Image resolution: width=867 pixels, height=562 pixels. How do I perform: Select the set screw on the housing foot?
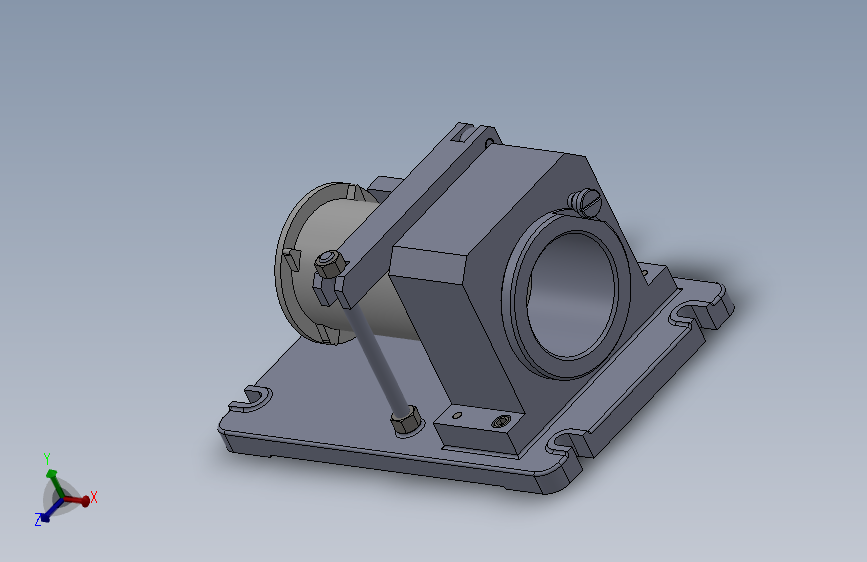pyautogui.click(x=500, y=422)
